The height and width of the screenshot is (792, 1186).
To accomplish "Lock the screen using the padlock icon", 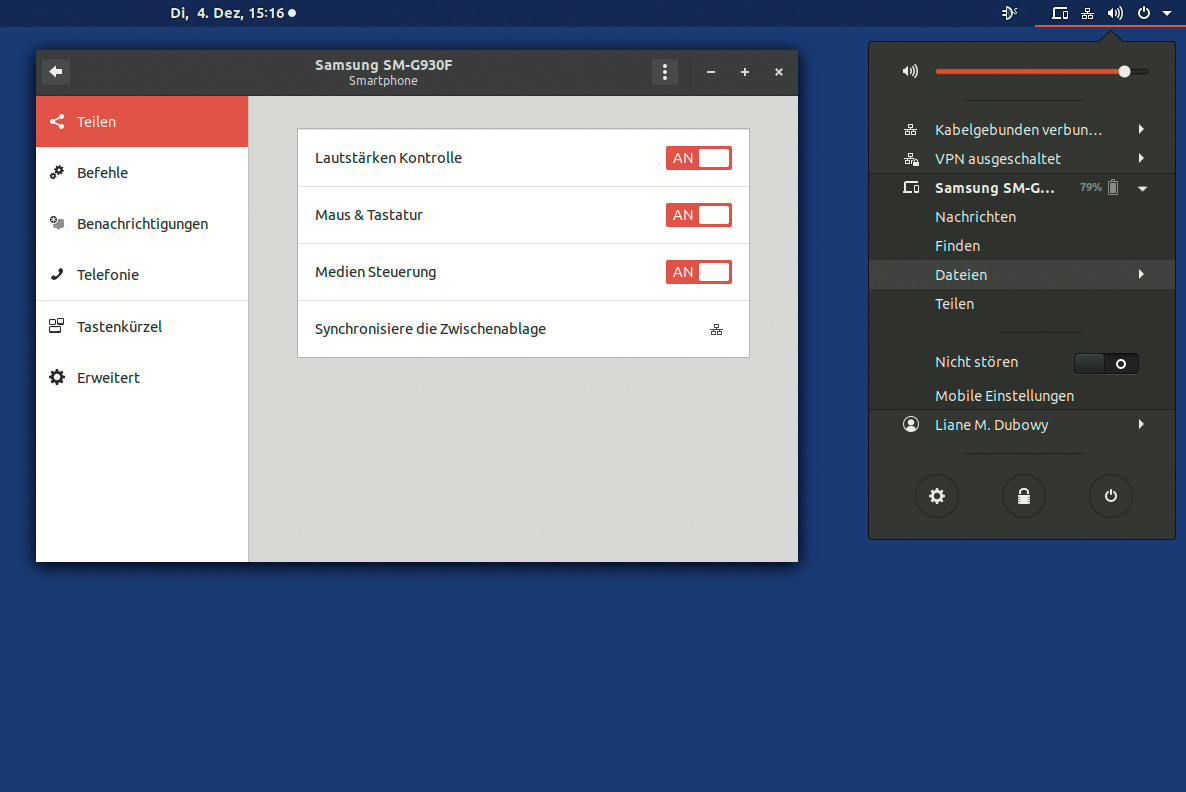I will pos(1024,497).
